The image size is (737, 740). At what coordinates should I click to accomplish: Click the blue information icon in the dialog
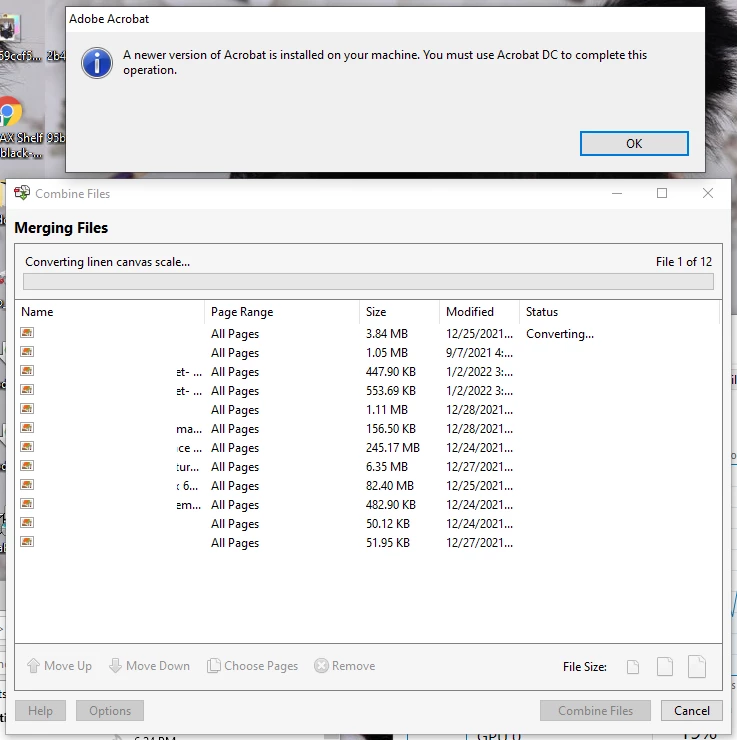pyautogui.click(x=97, y=63)
